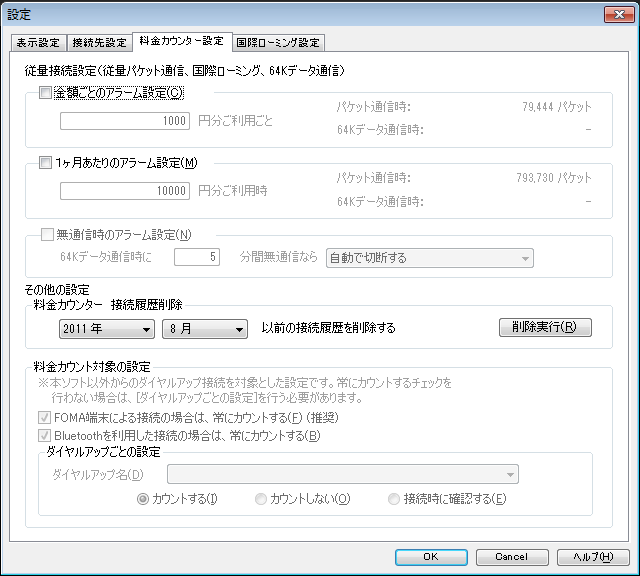Expand the 2011 年 year dropdown
The height and width of the screenshot is (576, 640).
coord(106,328)
